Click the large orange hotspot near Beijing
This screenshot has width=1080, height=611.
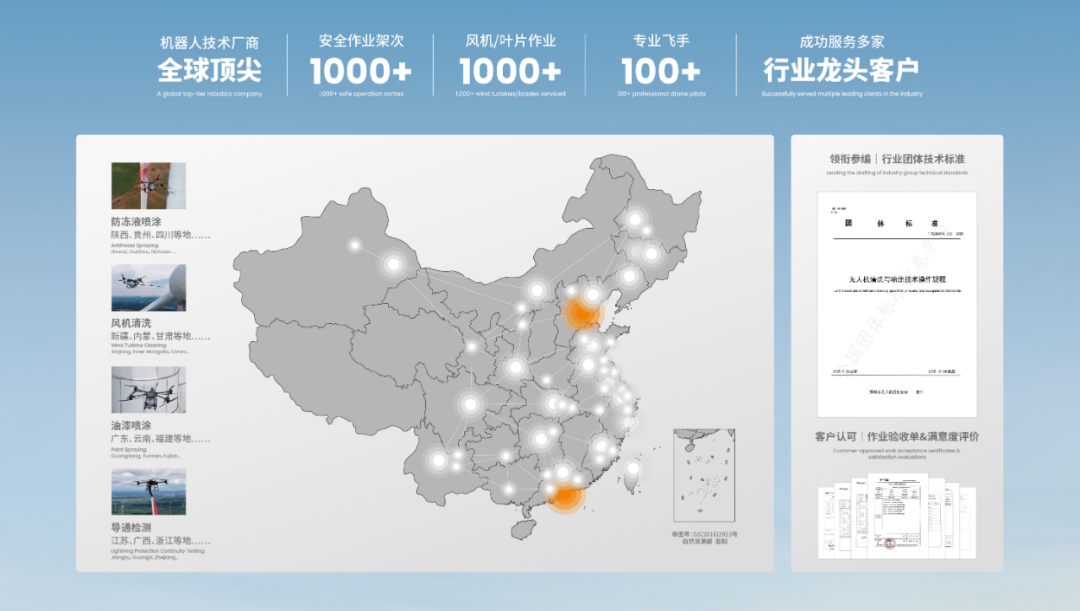pos(581,313)
